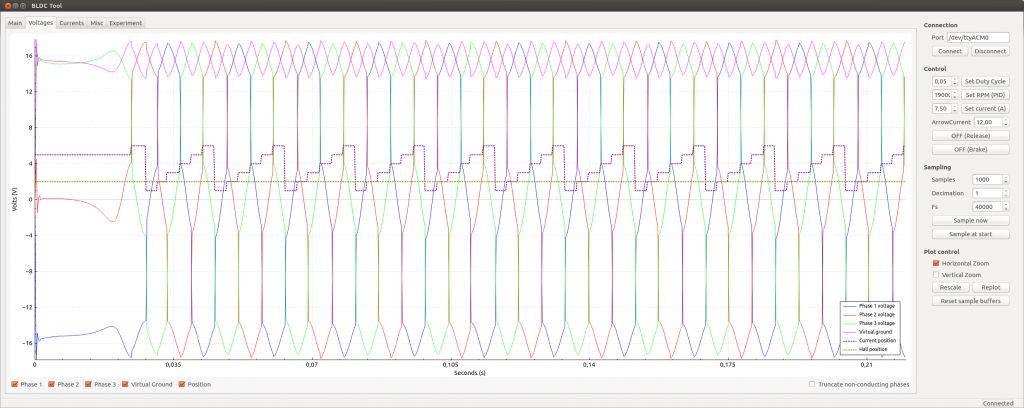1024x408 pixels.
Task: Click the Fs 40000 field
Action: pyautogui.click(x=987, y=207)
